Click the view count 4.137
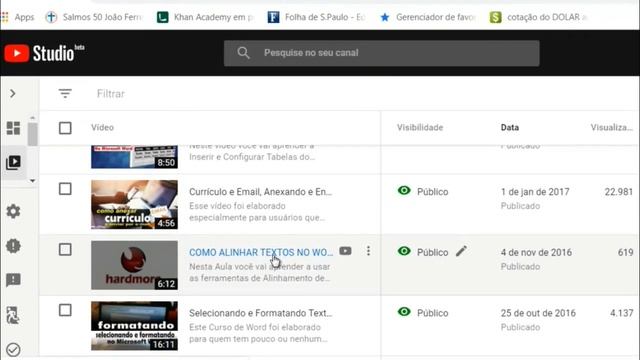 tap(622, 313)
